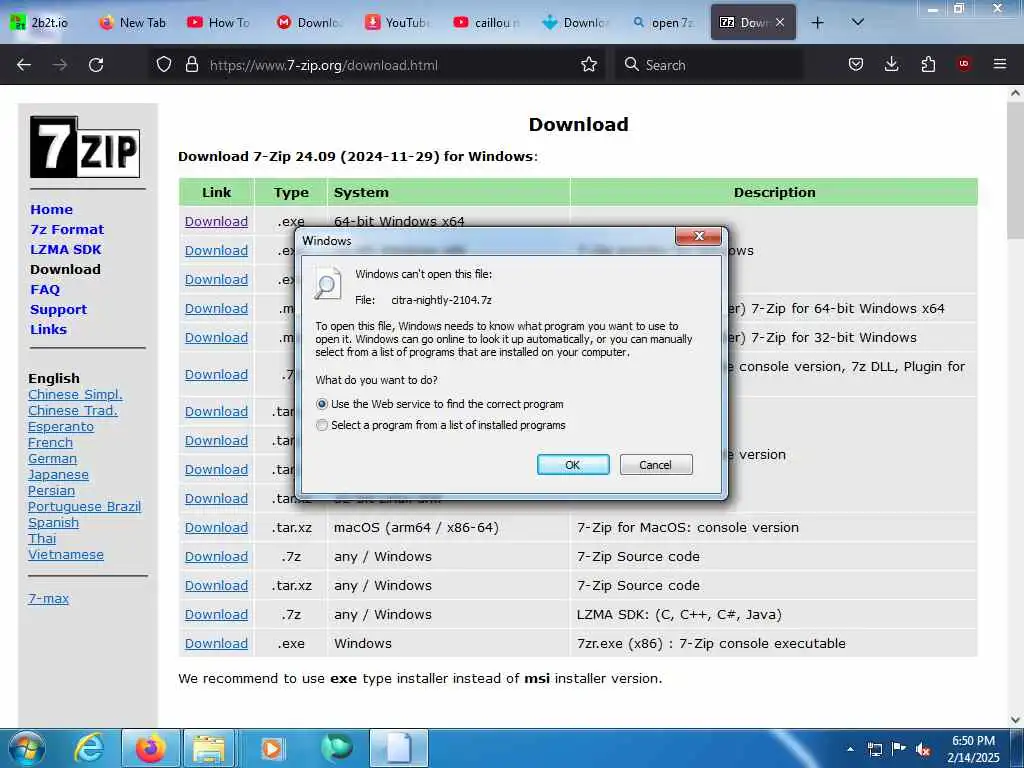Click the page vertical scrollbar thumb
The width and height of the screenshot is (1024, 768).
click(1015, 171)
